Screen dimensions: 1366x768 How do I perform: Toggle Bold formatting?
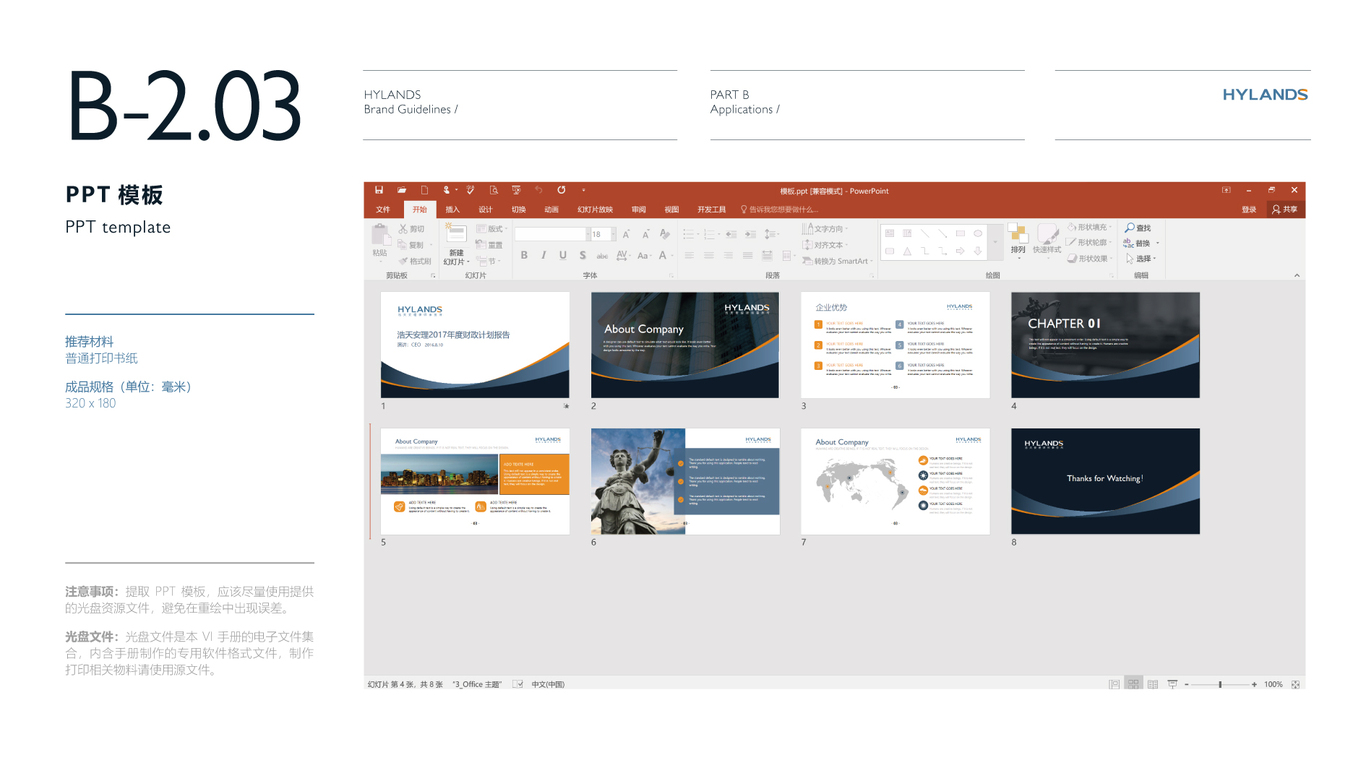point(524,256)
